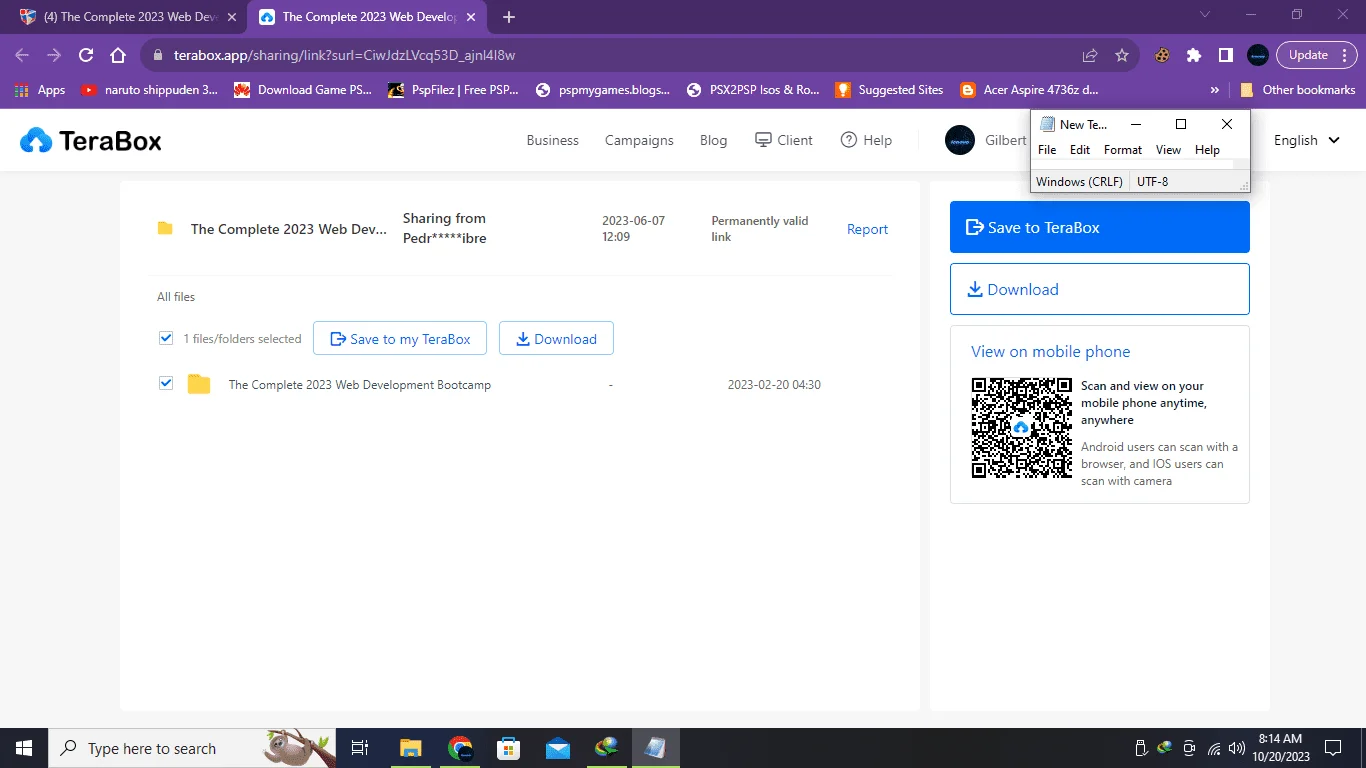Click the large Download button on right
Viewport: 1366px width, 768px height.
1100,289
